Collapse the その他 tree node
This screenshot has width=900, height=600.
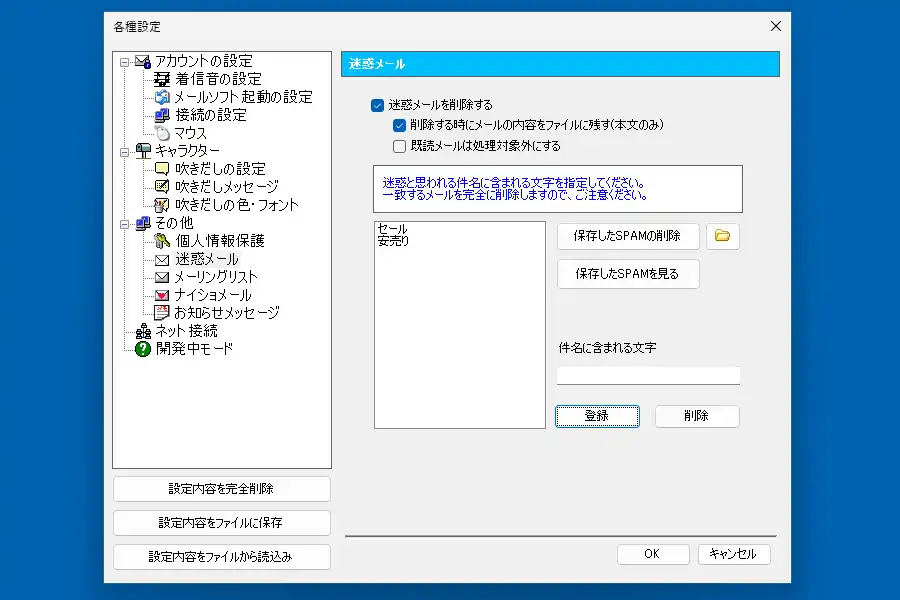pyautogui.click(x=125, y=224)
